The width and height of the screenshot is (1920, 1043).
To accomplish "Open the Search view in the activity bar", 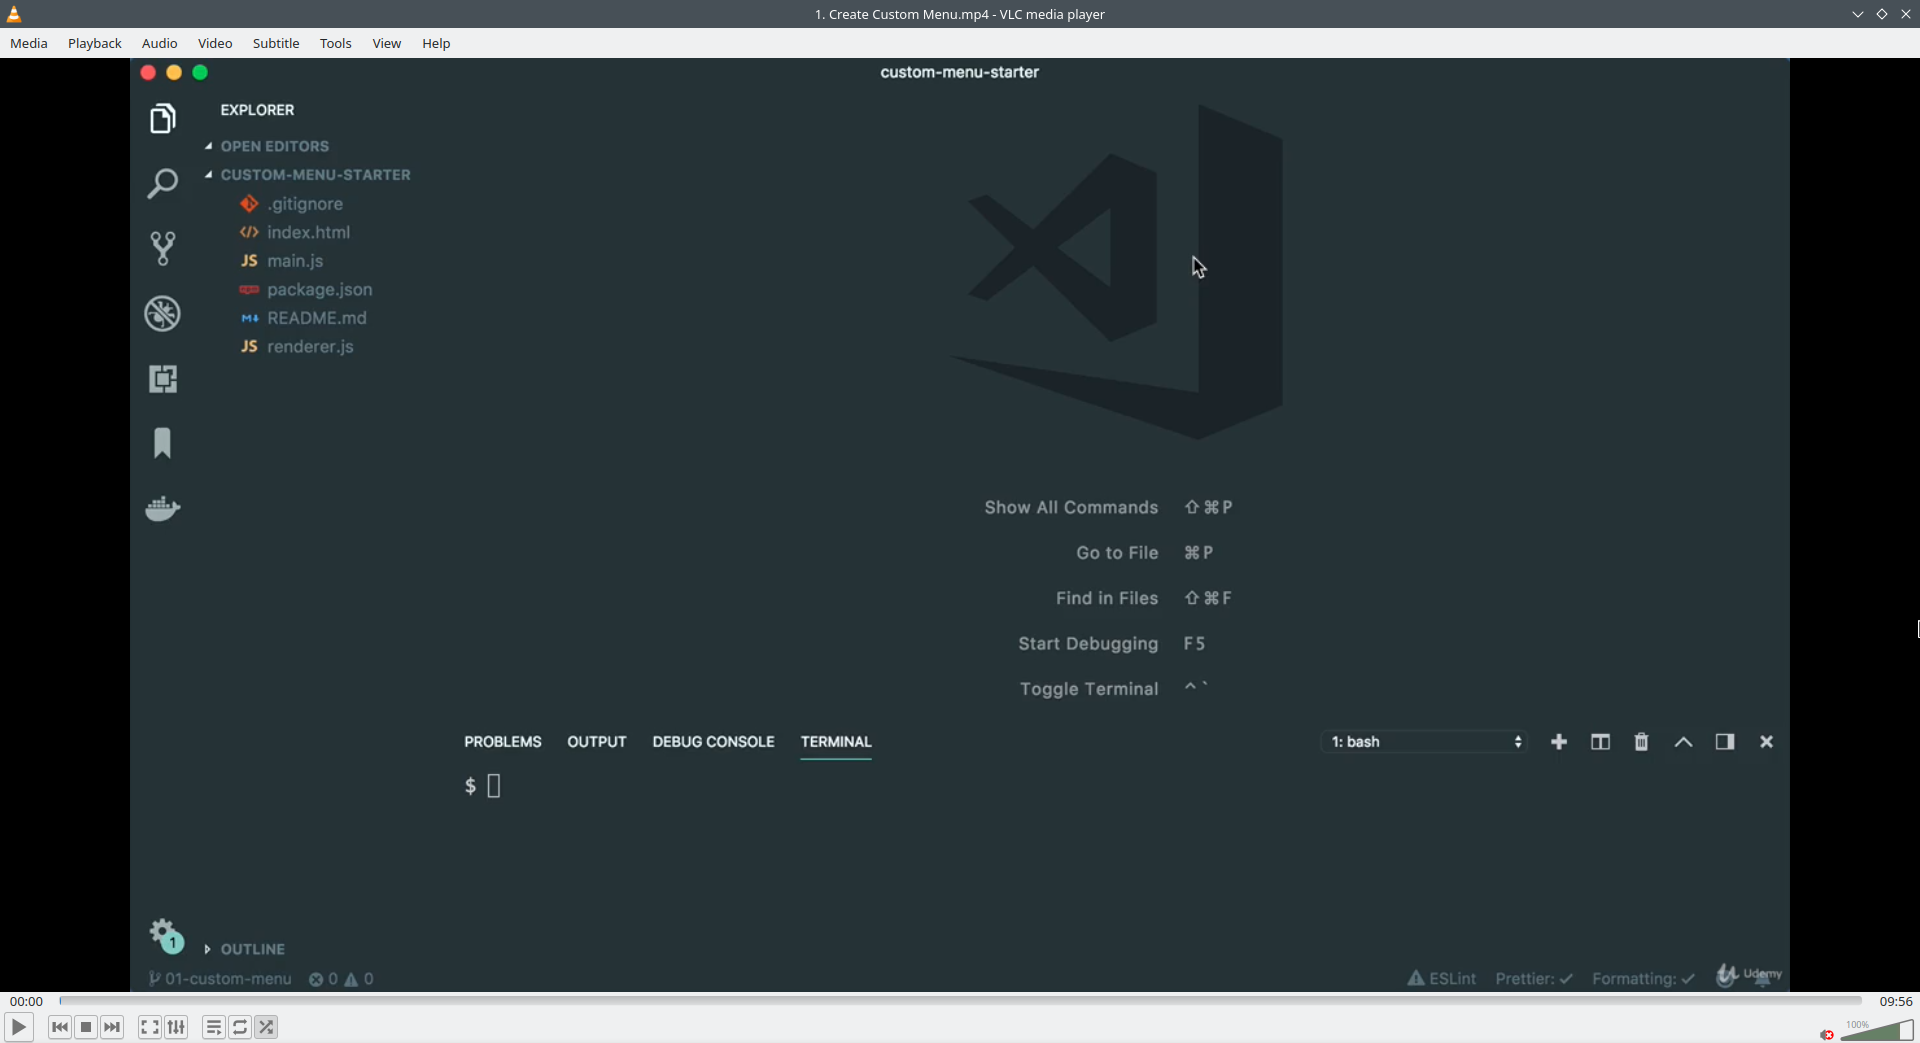I will click(x=162, y=183).
